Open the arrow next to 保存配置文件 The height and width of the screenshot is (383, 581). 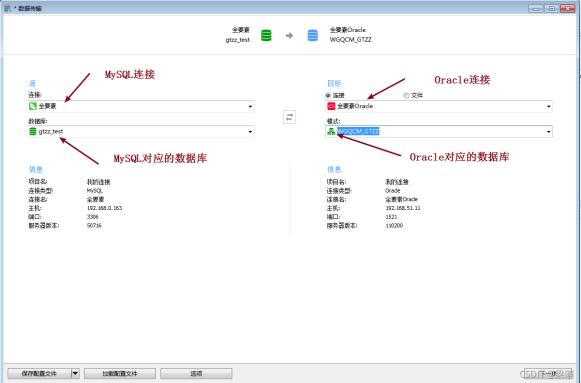[x=75, y=373]
